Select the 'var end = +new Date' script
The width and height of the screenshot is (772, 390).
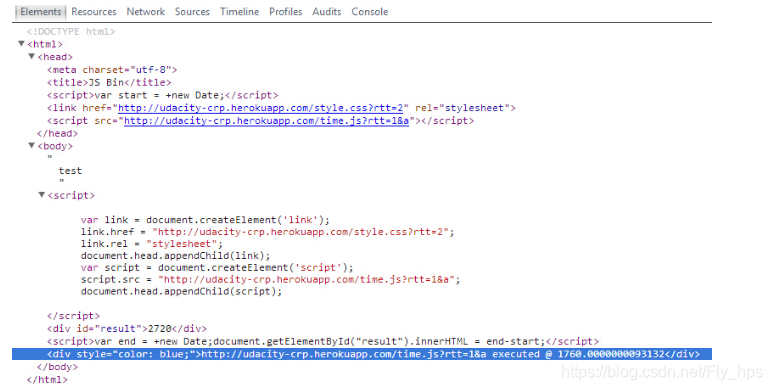(x=323, y=341)
